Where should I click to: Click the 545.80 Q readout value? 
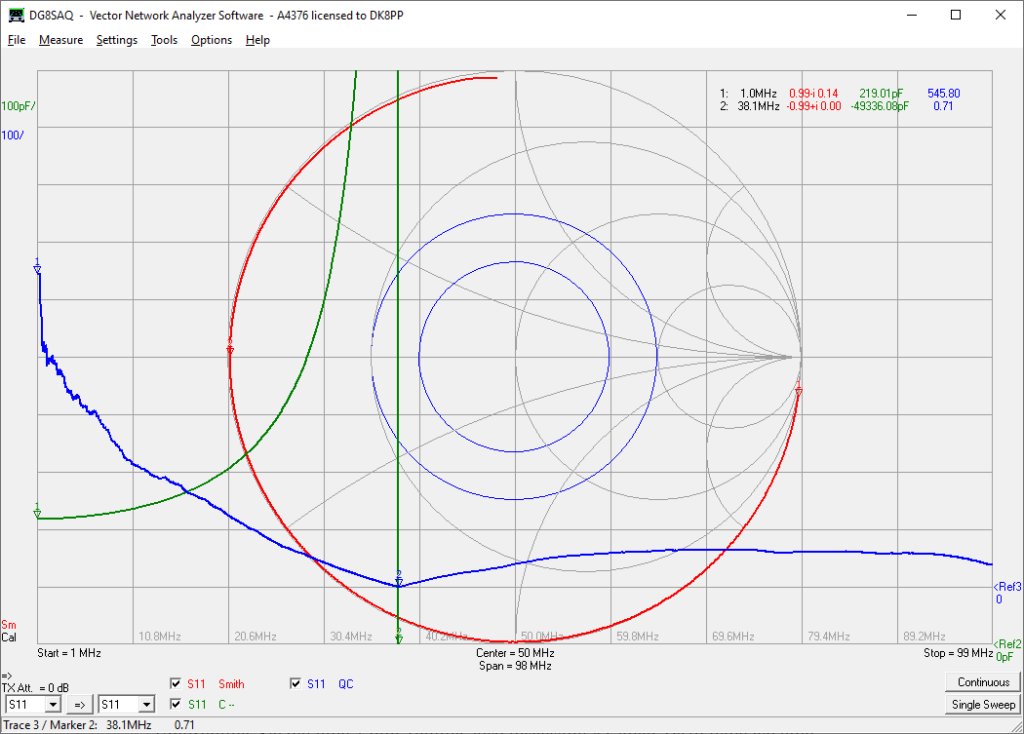[x=944, y=93]
